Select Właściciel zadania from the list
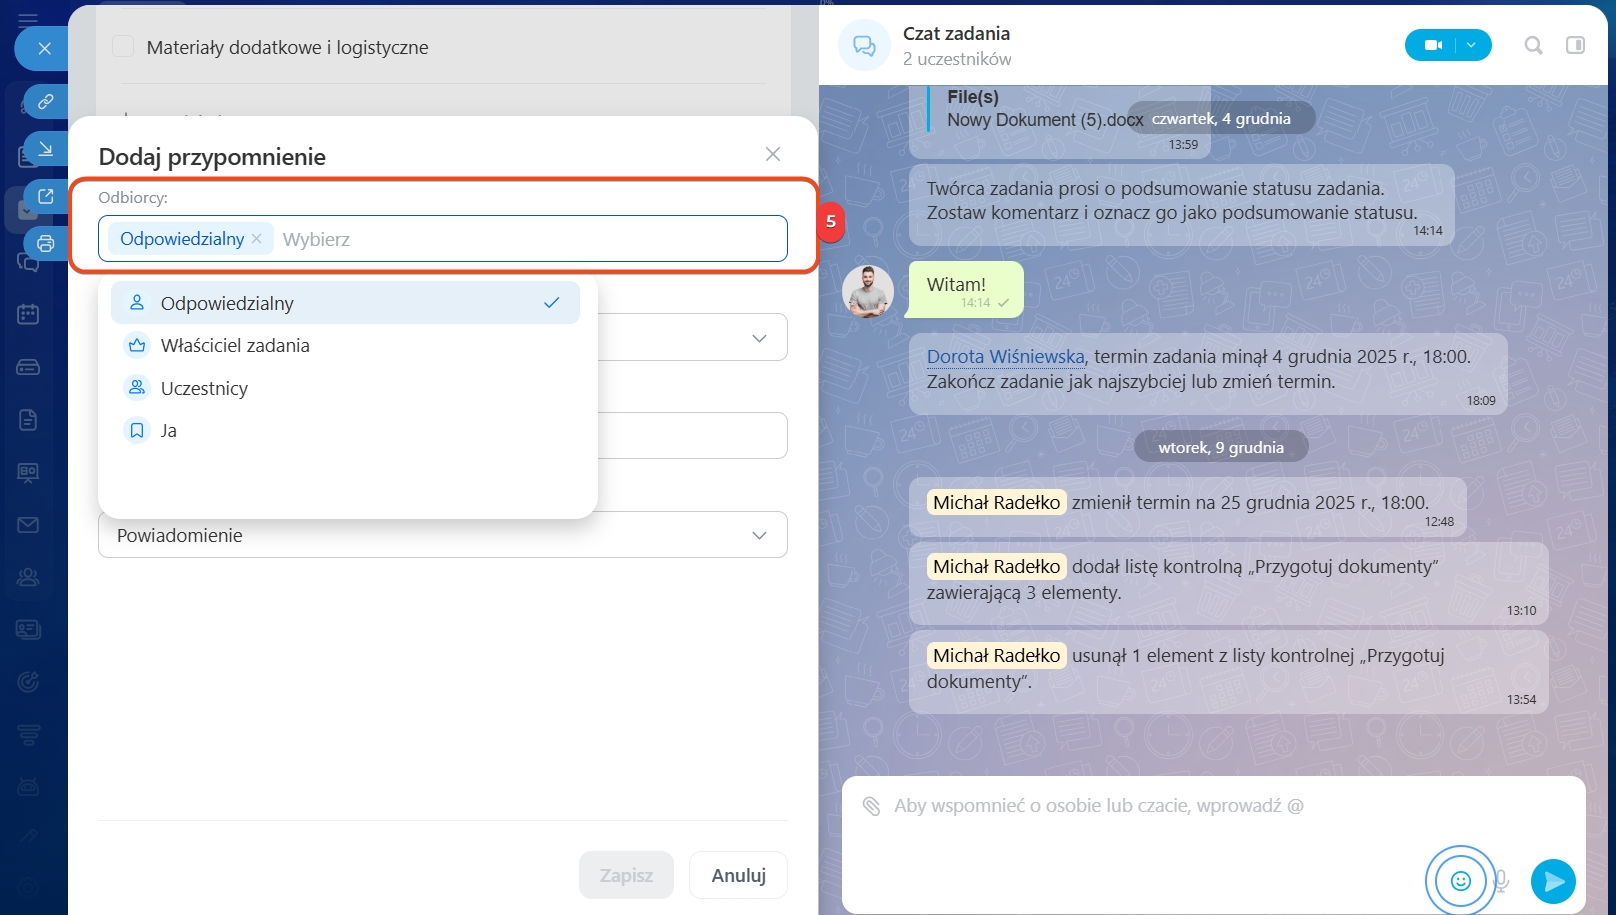The image size is (1616, 915). [x=345, y=345]
